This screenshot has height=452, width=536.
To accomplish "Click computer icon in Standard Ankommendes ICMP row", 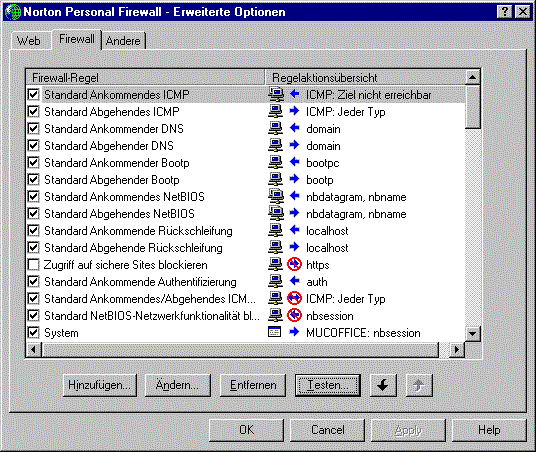I will [x=276, y=94].
